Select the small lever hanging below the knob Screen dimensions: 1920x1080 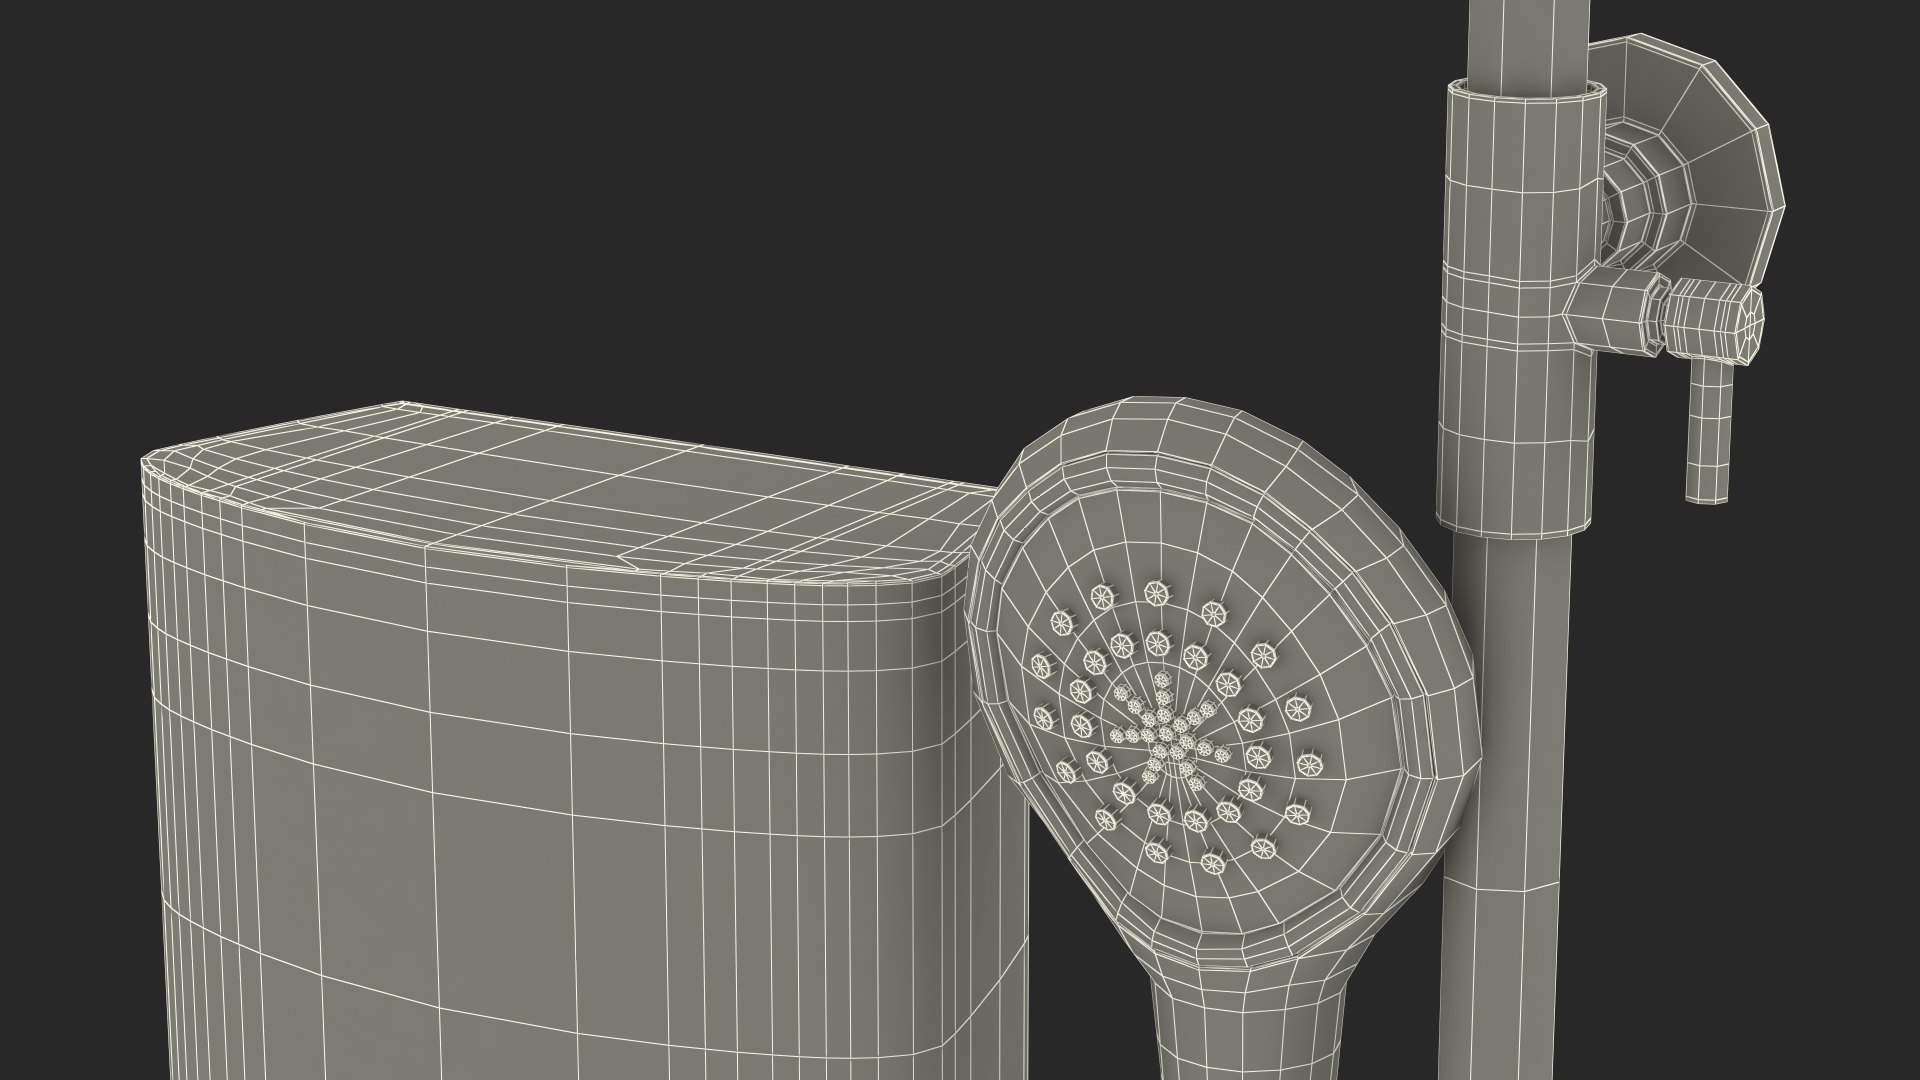[x=1707, y=430]
